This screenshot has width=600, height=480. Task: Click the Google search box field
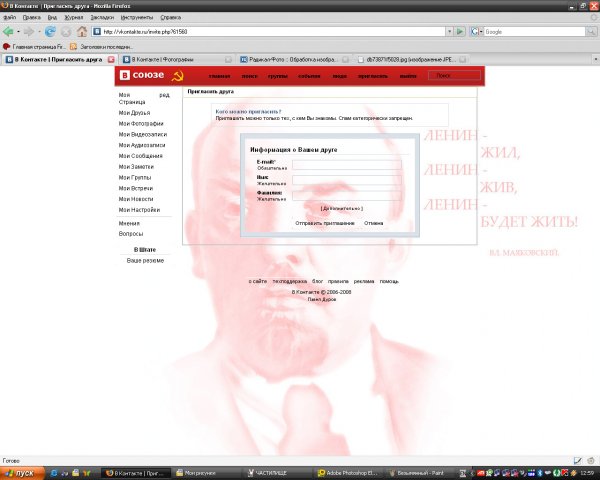click(x=534, y=32)
